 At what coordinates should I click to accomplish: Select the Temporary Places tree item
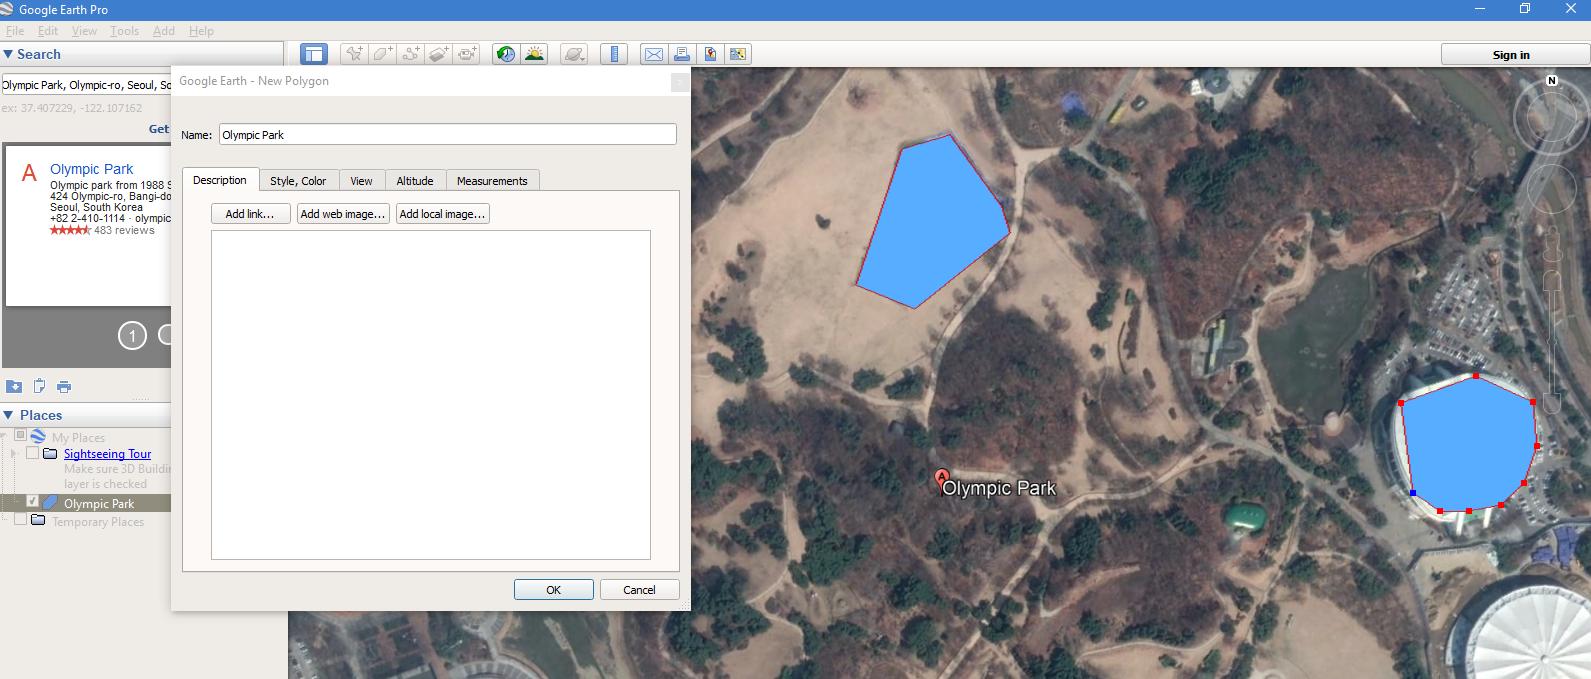[x=98, y=522]
